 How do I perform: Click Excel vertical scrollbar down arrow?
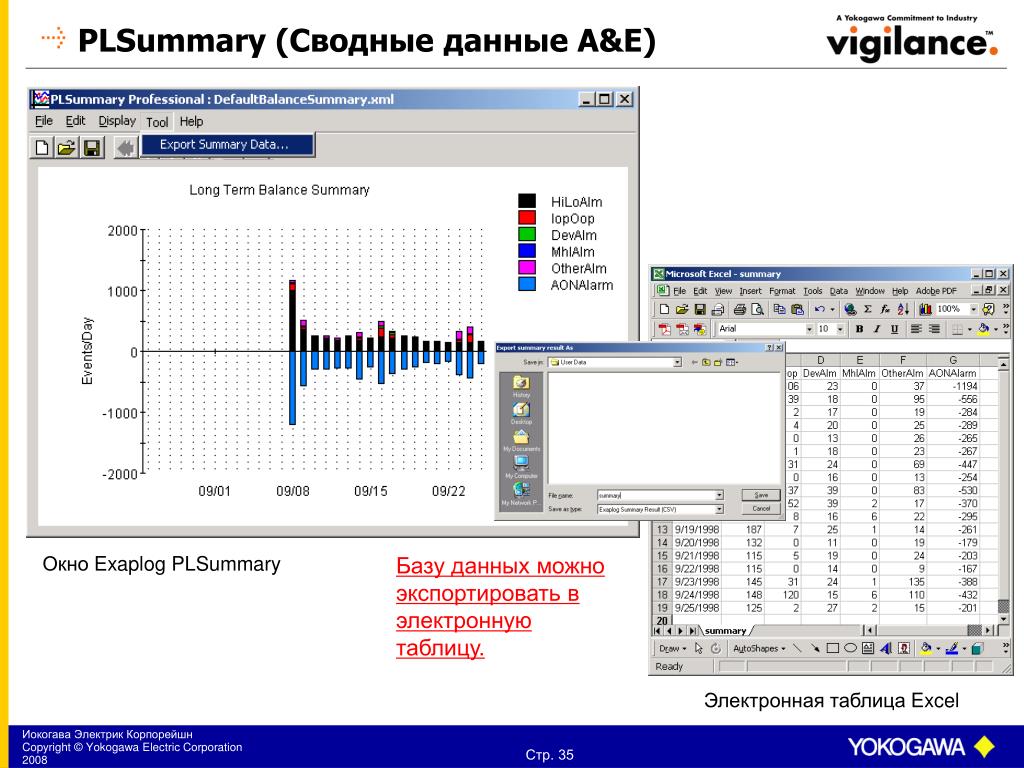tap(1004, 618)
